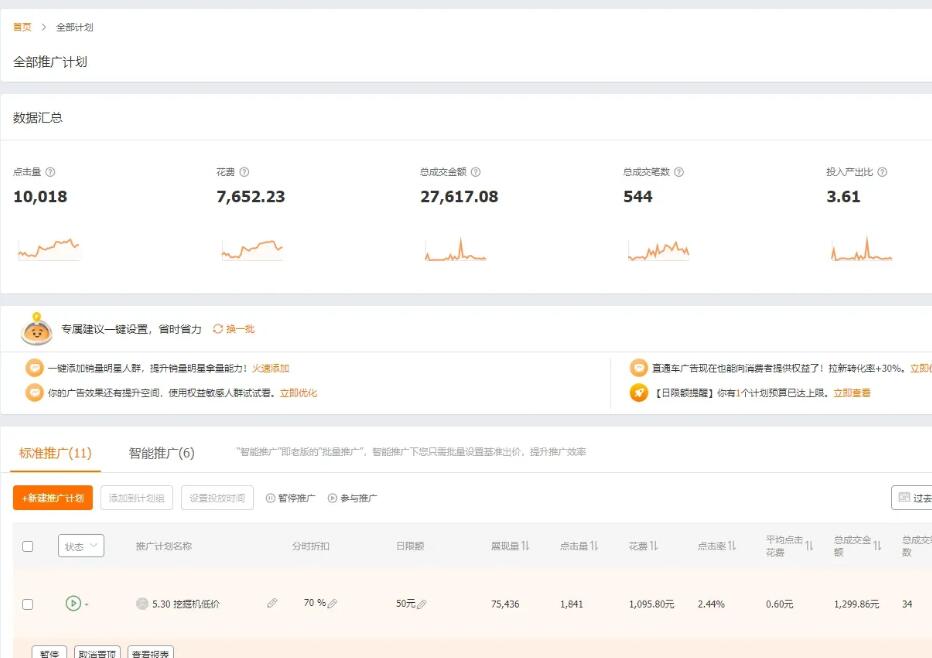The height and width of the screenshot is (658, 932).
Task: Open the 状态 filter dropdown
Action: (81, 546)
